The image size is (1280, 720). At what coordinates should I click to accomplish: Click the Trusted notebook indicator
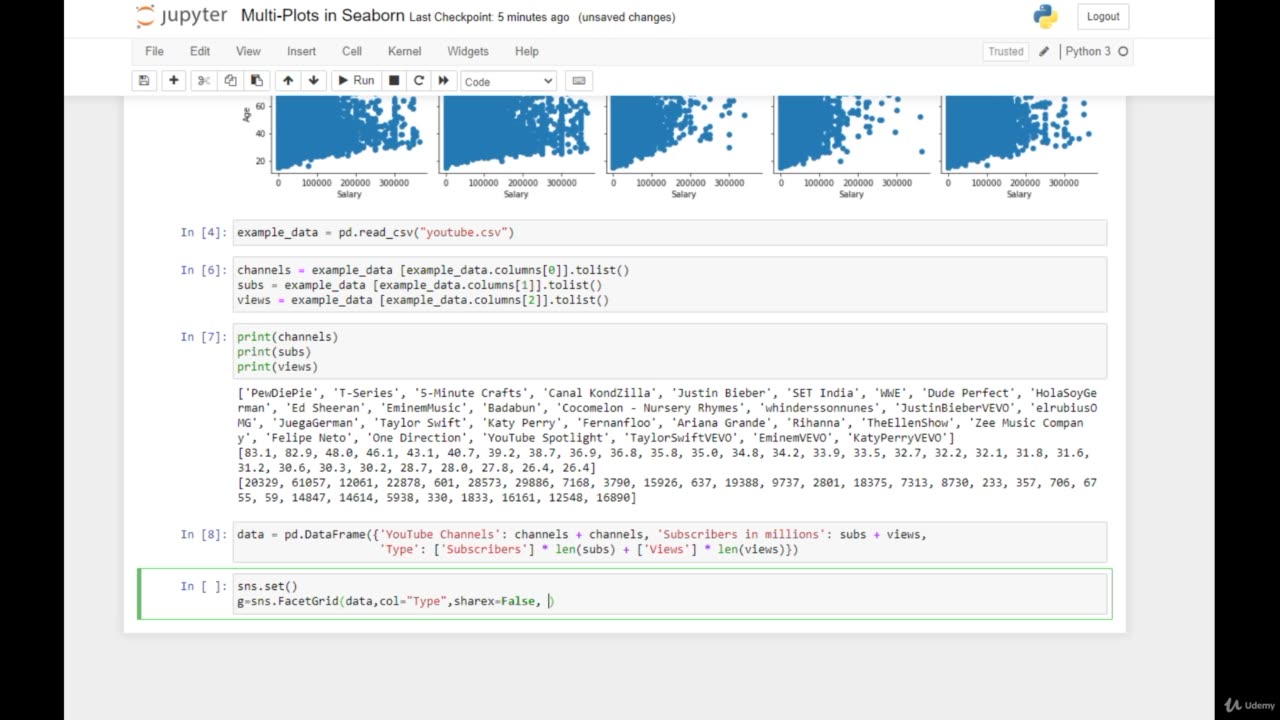click(1006, 51)
